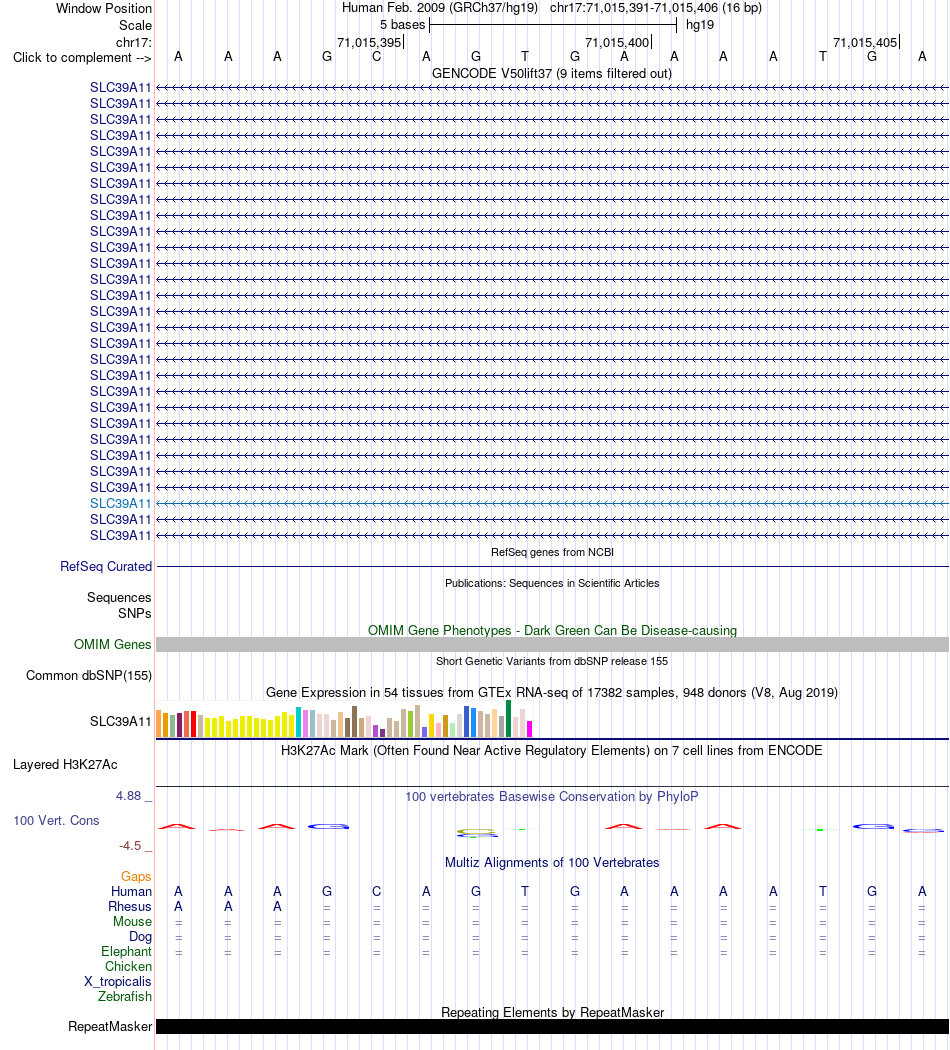
Task: Click the "chr17:" ruler label
Action: point(134,42)
